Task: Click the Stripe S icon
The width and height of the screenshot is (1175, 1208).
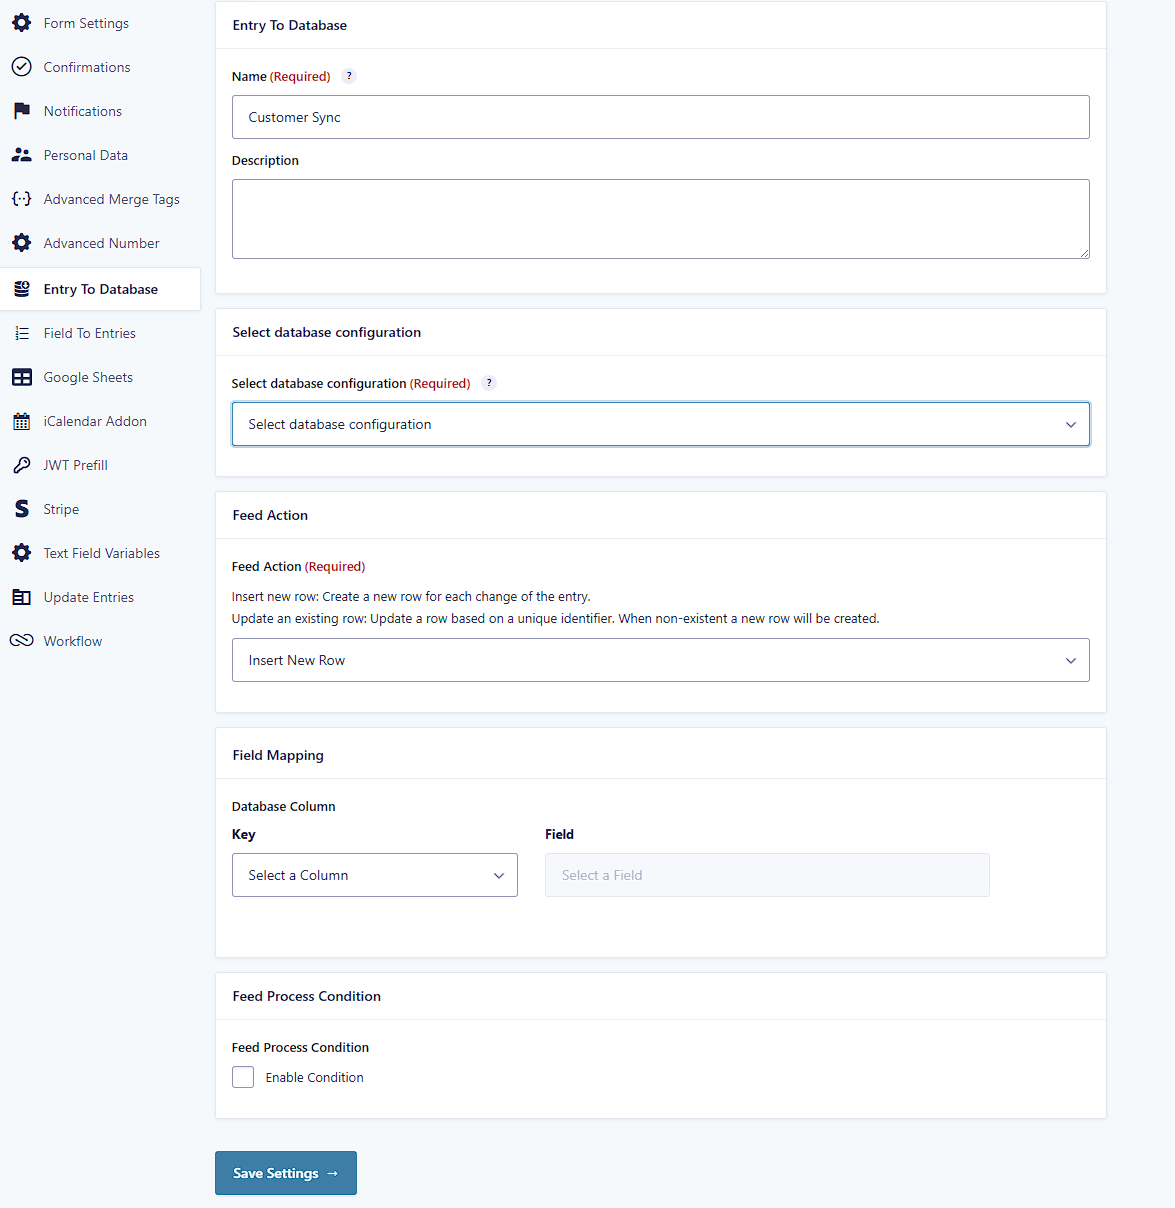Action: [21, 508]
